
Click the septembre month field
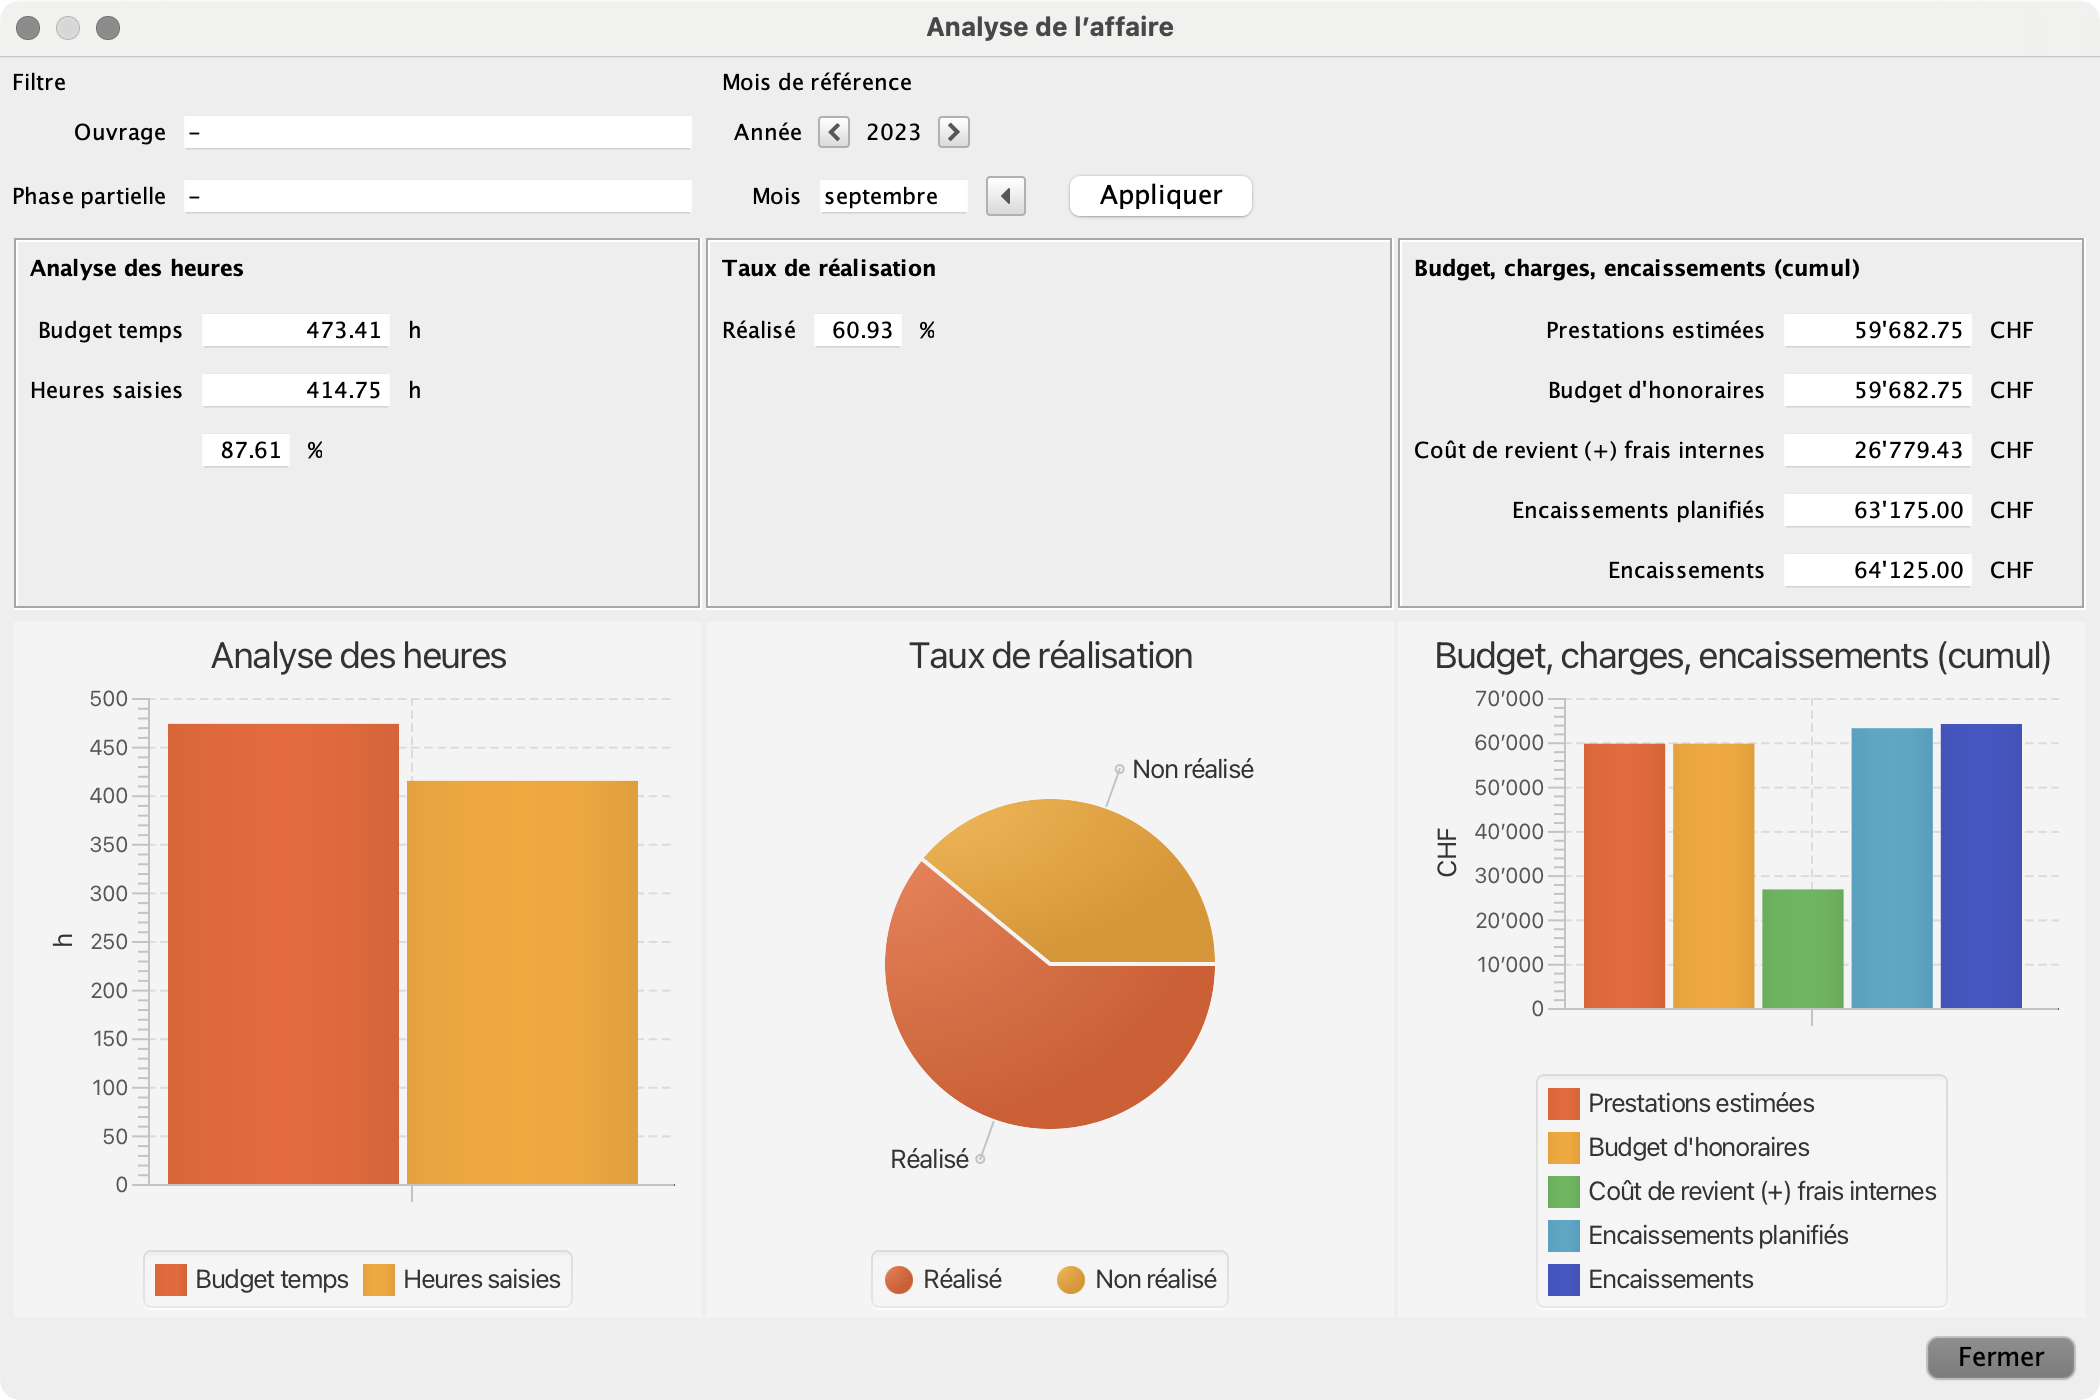pos(894,196)
